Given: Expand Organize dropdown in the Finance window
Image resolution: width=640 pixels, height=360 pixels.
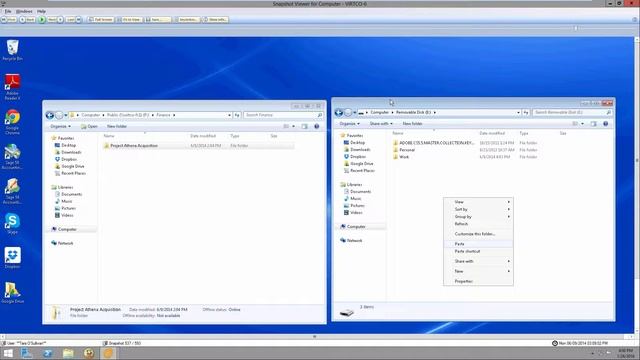Looking at the screenshot, I should coord(60,127).
